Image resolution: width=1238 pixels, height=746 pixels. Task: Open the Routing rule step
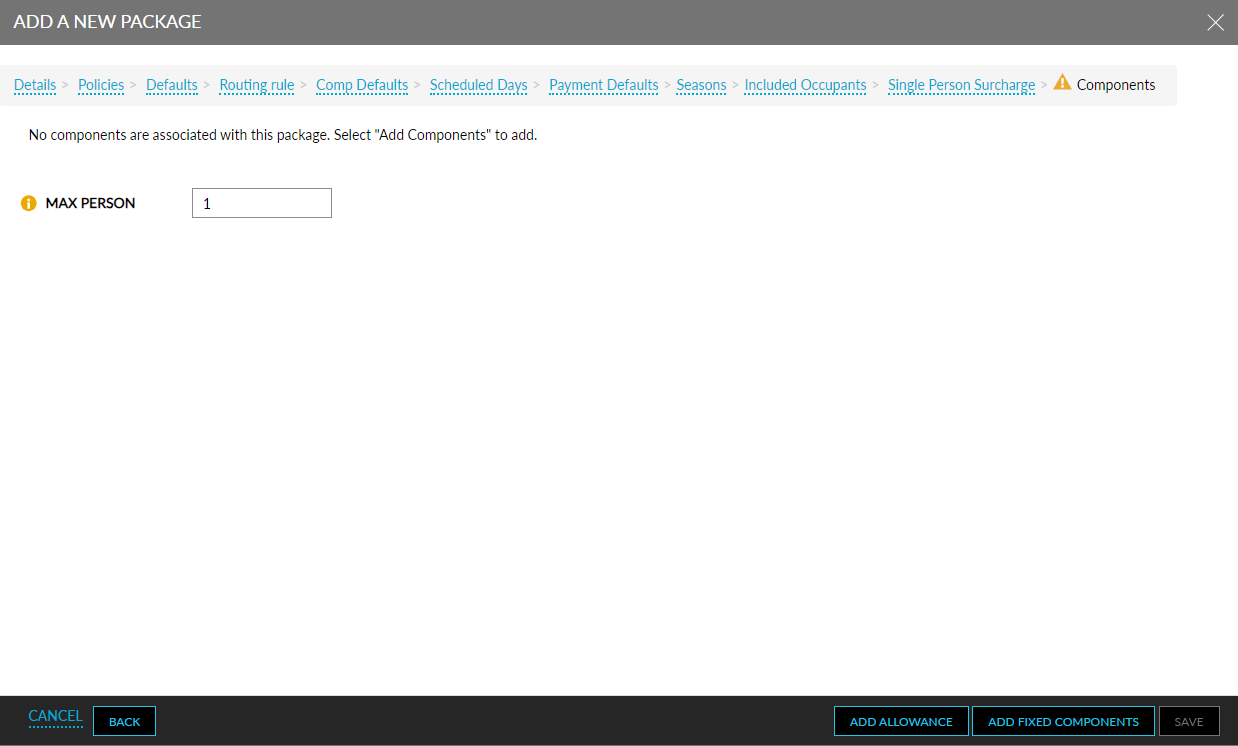(x=256, y=85)
